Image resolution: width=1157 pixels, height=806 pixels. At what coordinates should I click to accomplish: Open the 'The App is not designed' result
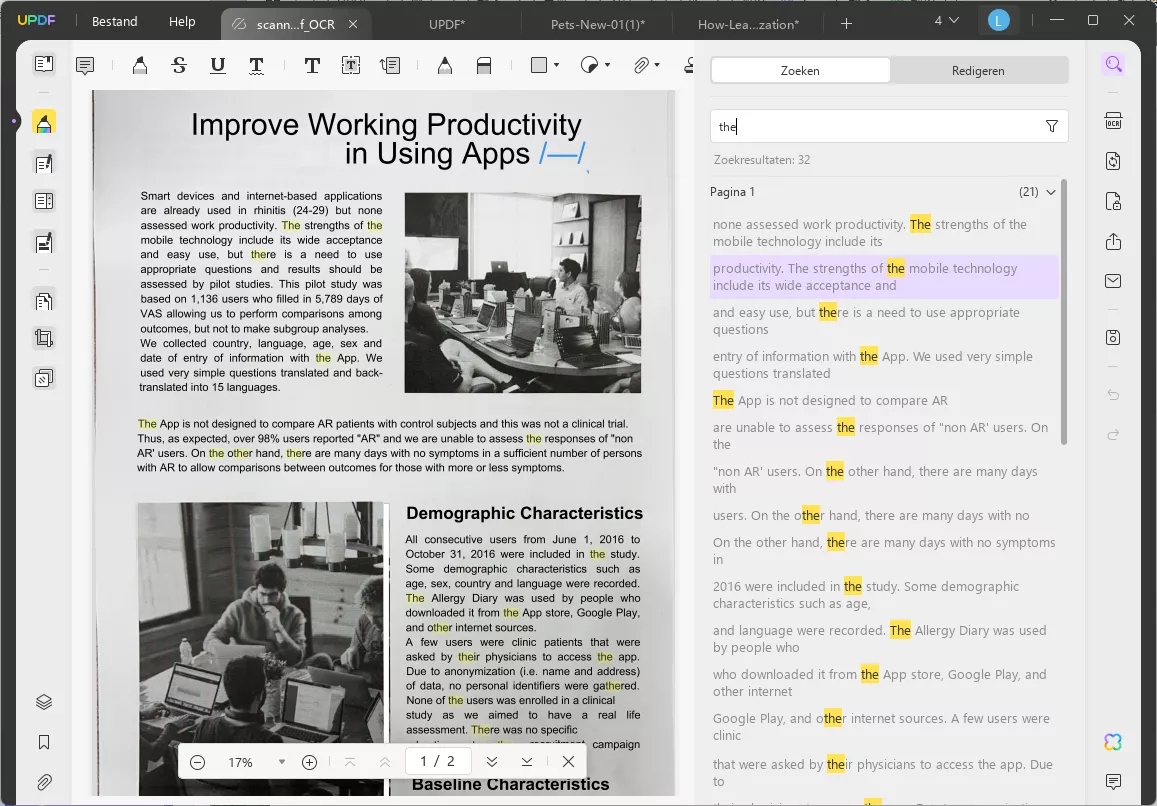(x=830, y=400)
